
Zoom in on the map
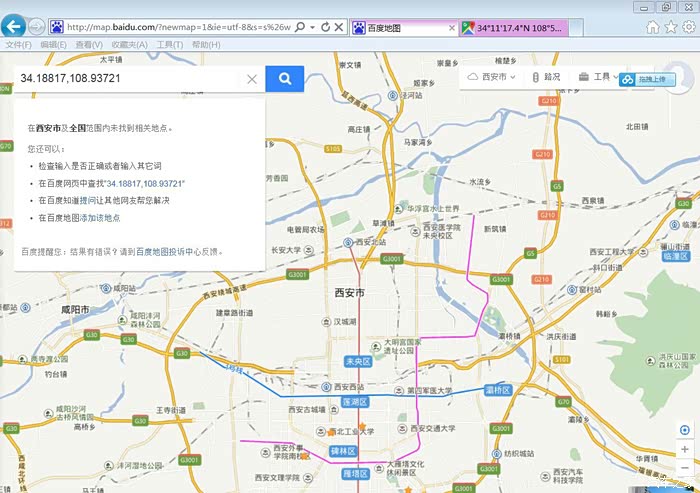click(x=684, y=449)
